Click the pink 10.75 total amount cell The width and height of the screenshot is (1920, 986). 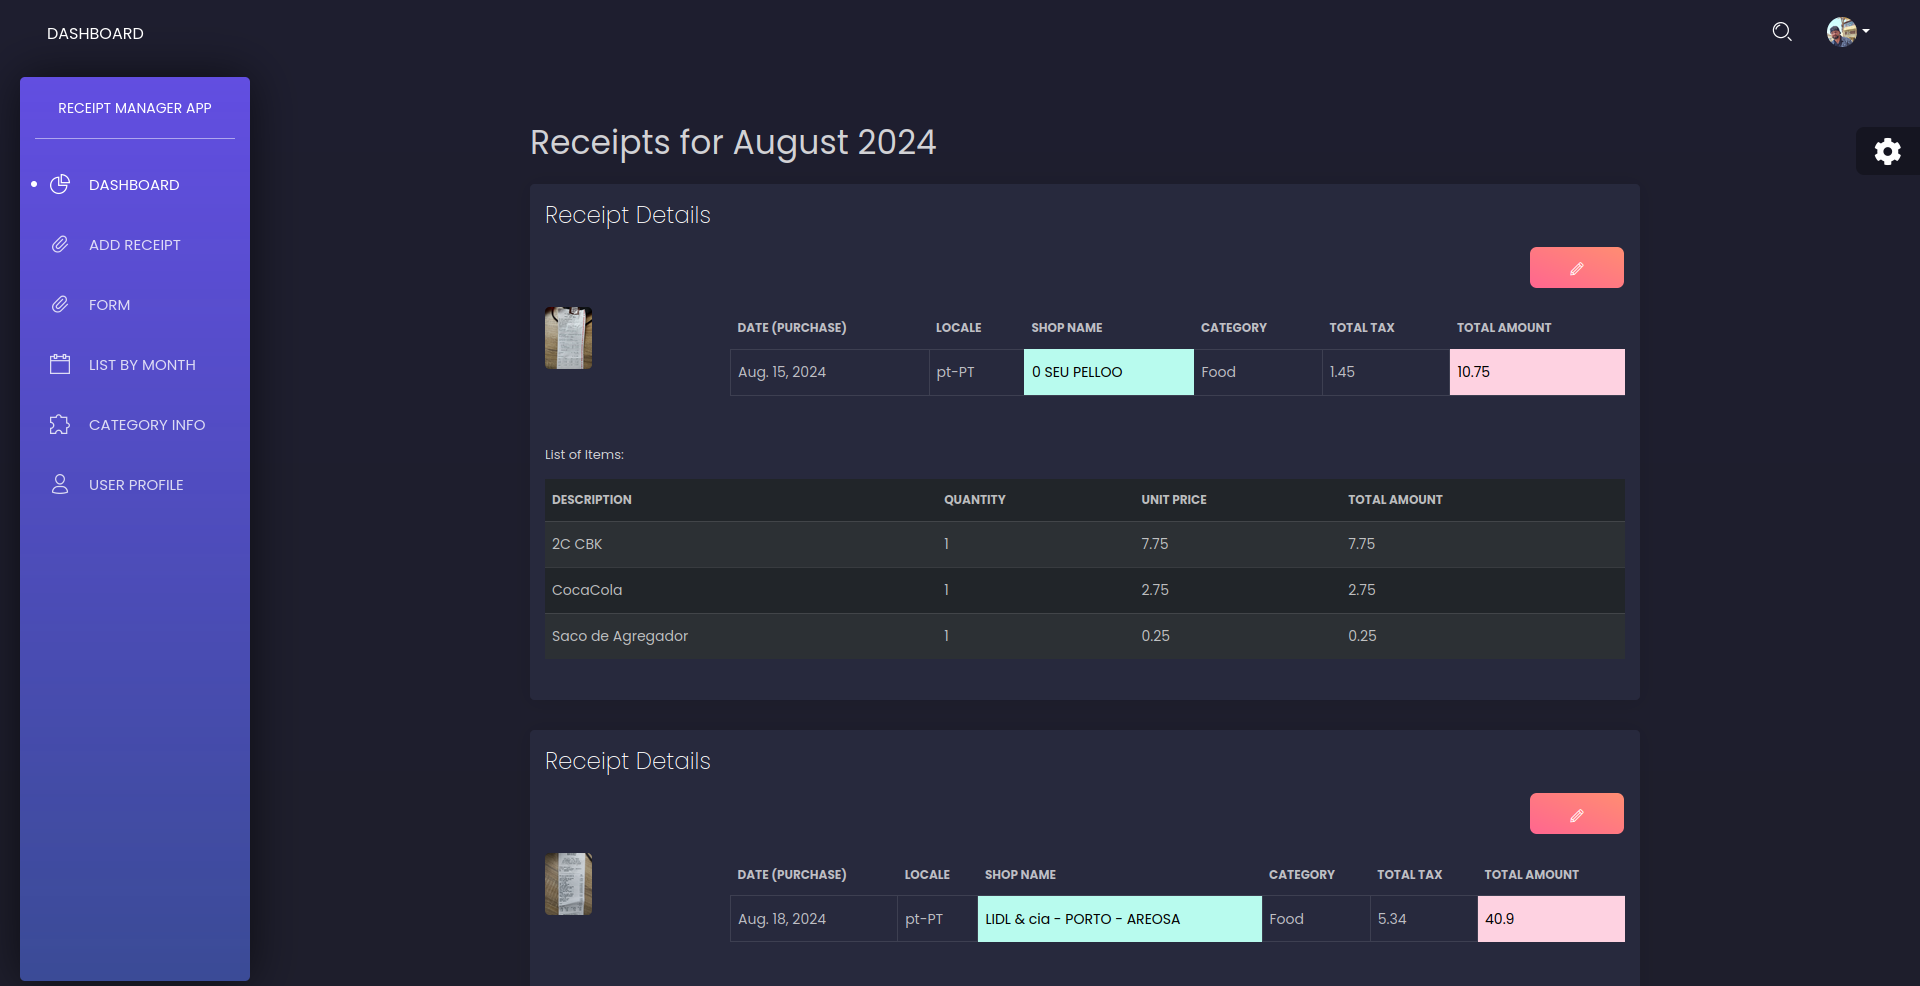click(1536, 372)
